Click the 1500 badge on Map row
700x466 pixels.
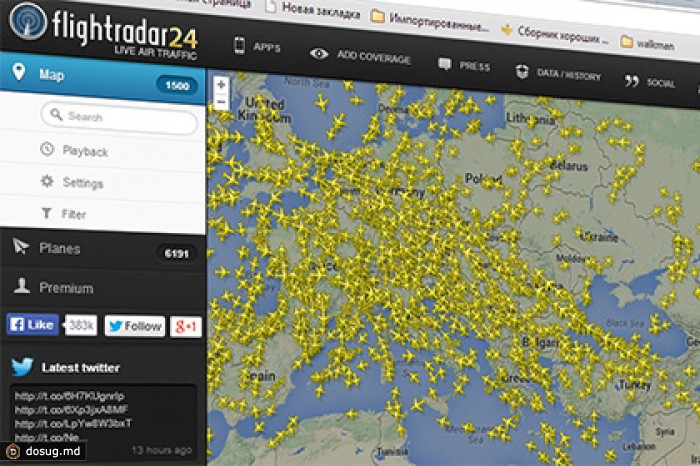[177, 85]
